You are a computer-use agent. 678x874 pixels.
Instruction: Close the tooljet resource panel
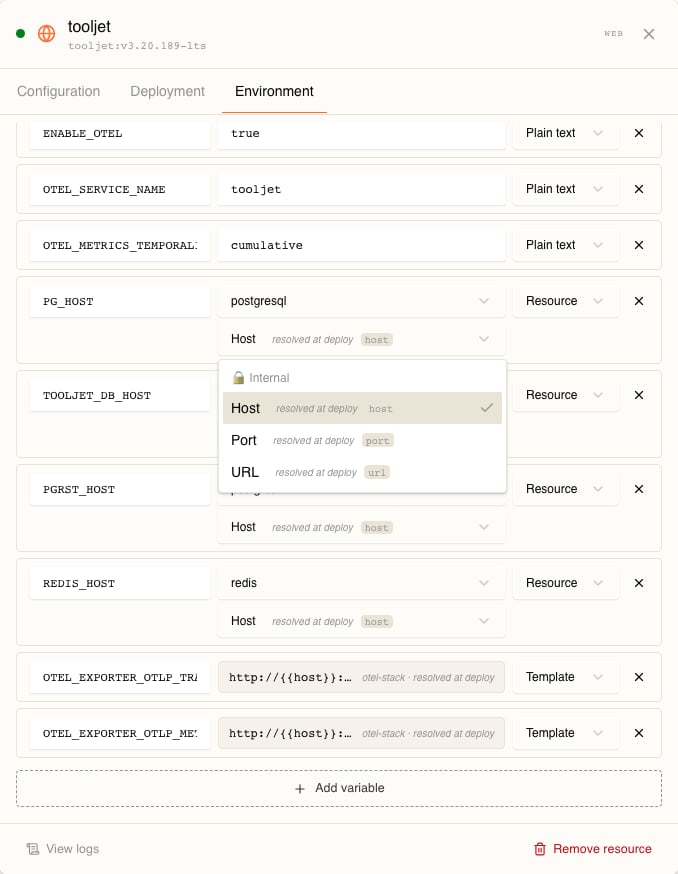[x=648, y=34]
